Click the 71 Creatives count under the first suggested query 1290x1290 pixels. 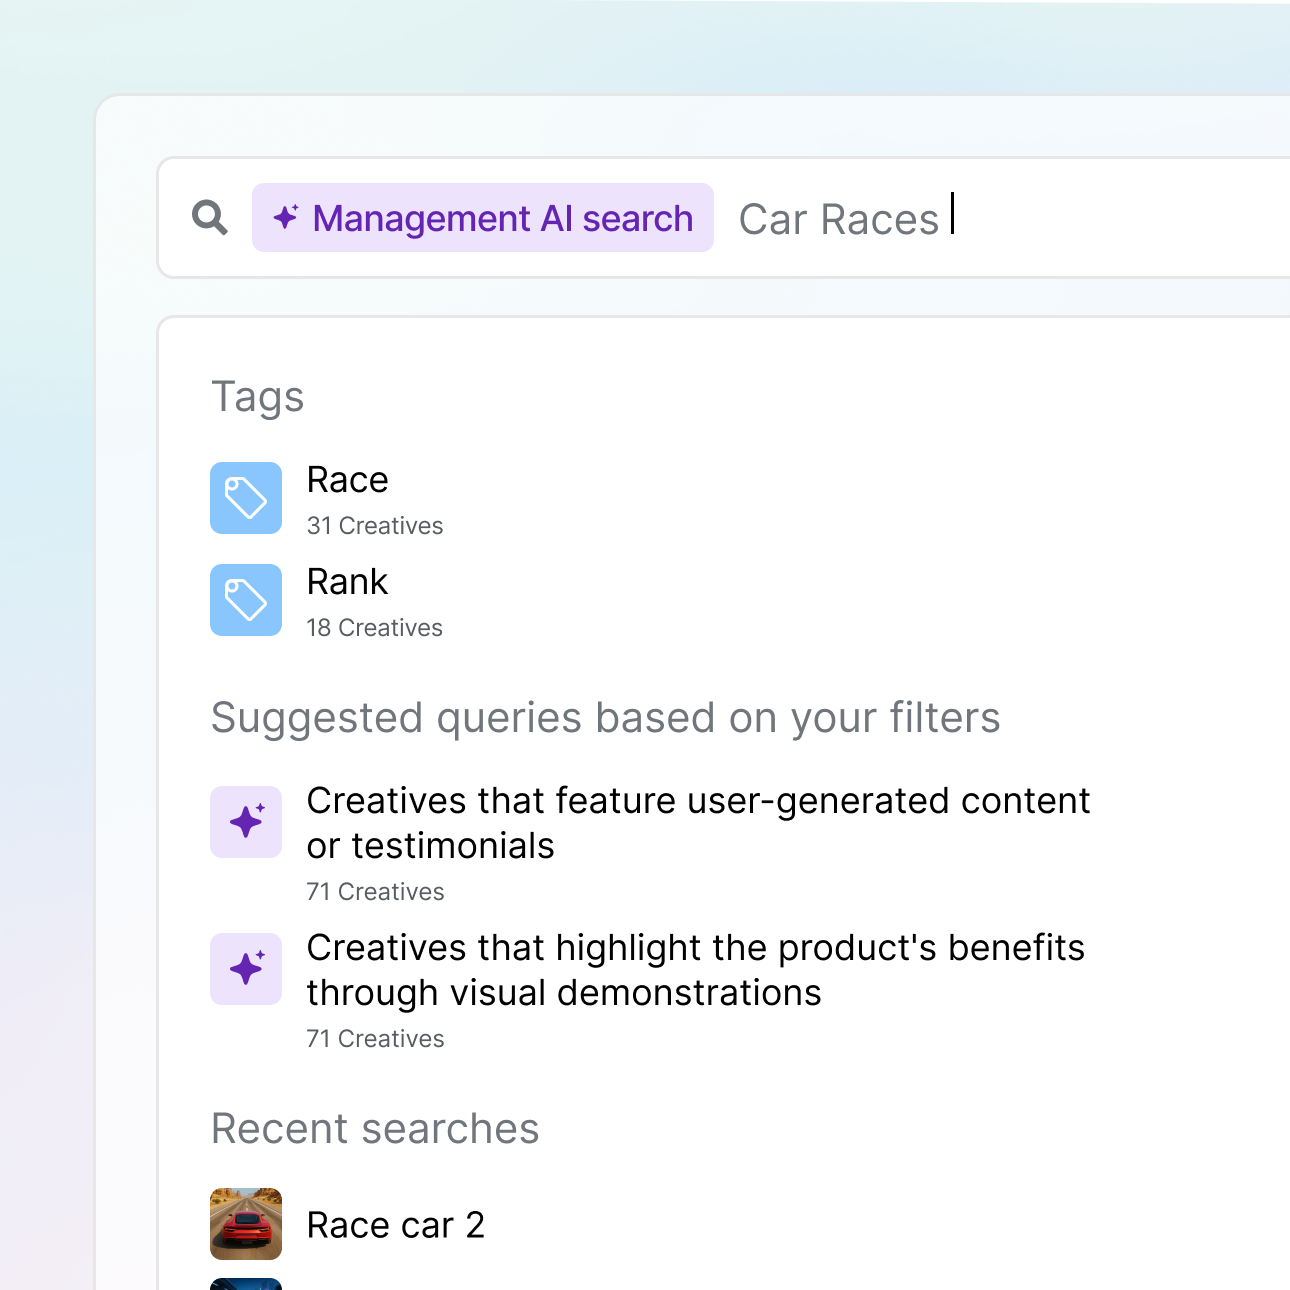coord(375,891)
